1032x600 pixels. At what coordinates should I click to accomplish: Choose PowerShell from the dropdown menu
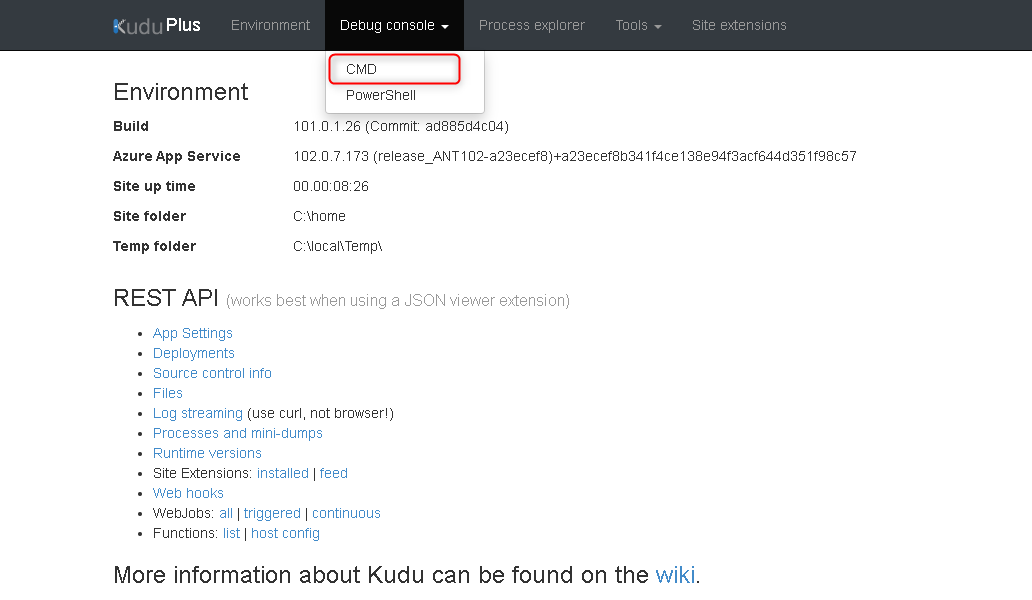pyautogui.click(x=380, y=95)
